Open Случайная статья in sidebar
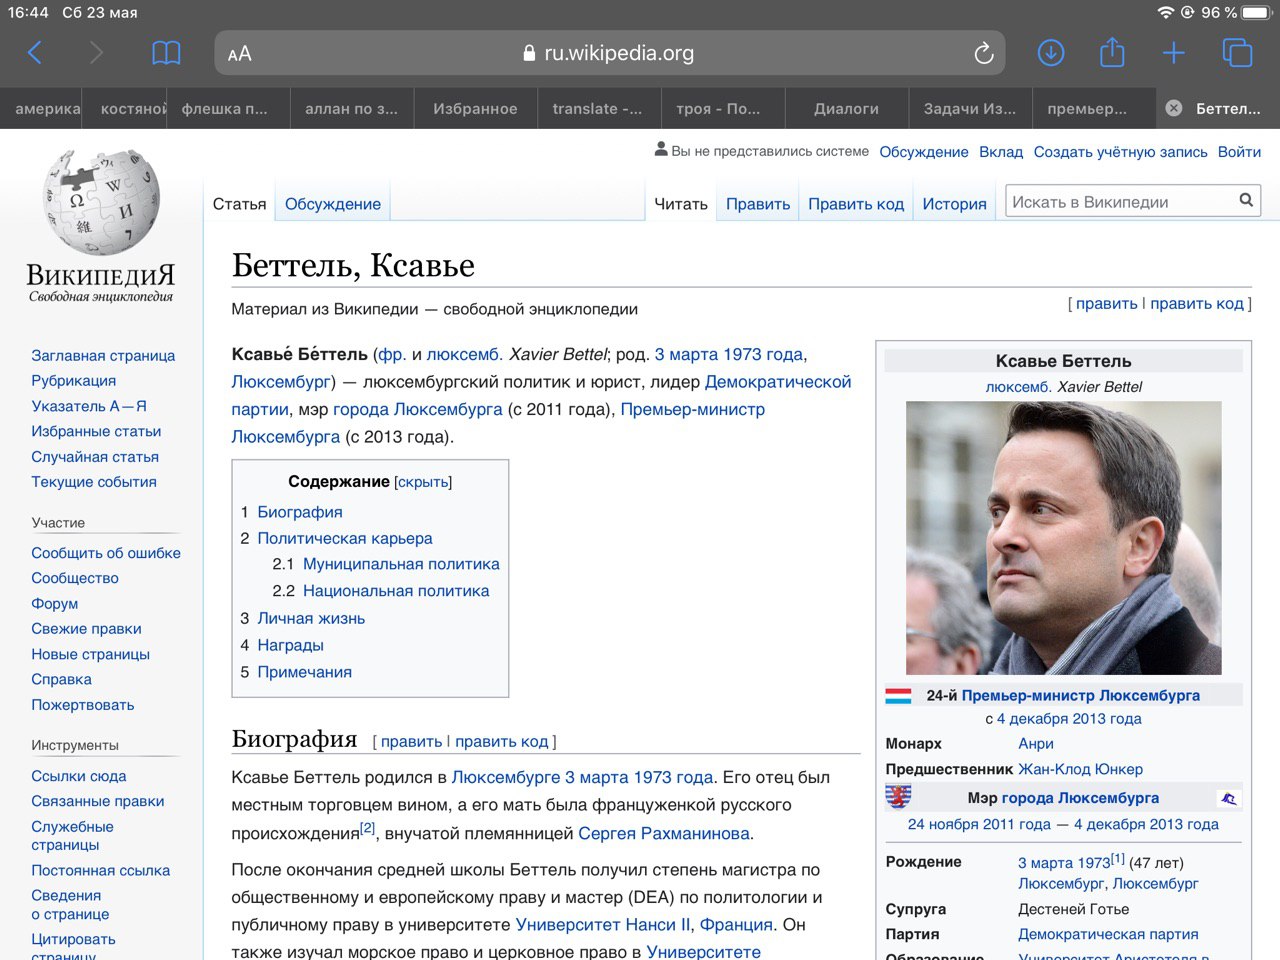 (x=95, y=456)
